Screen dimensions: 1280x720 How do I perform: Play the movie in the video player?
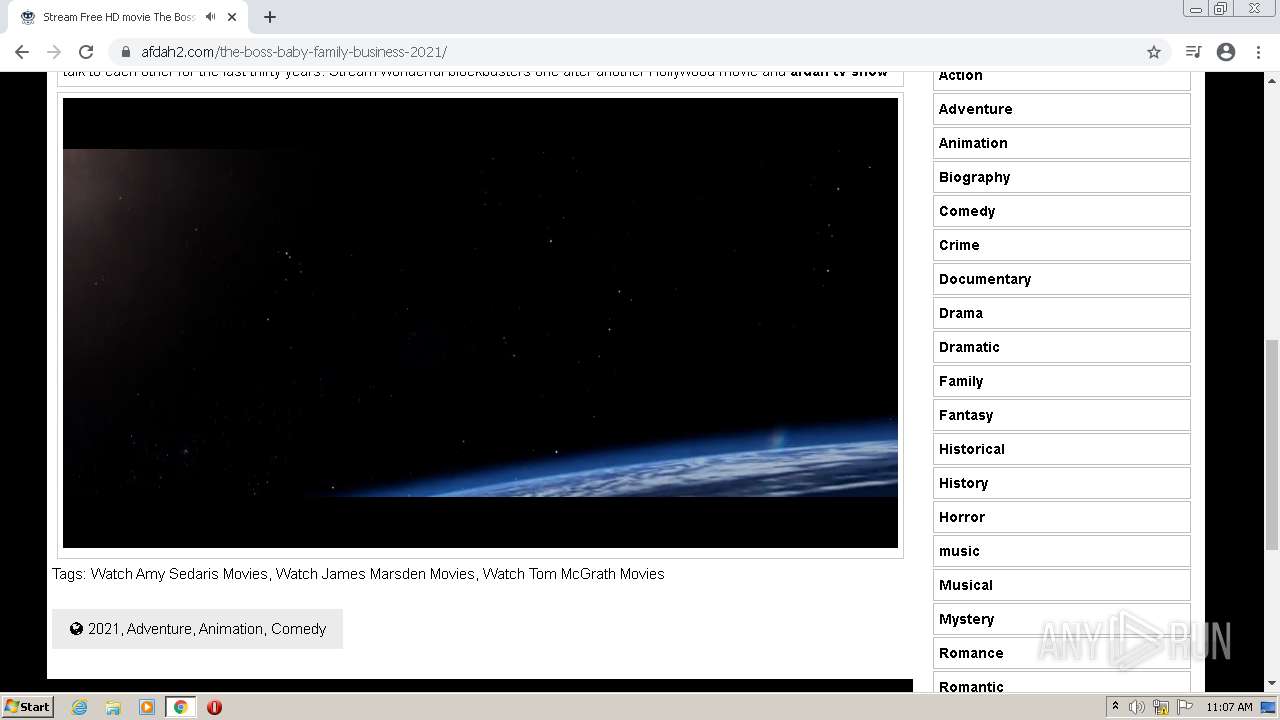(x=480, y=323)
